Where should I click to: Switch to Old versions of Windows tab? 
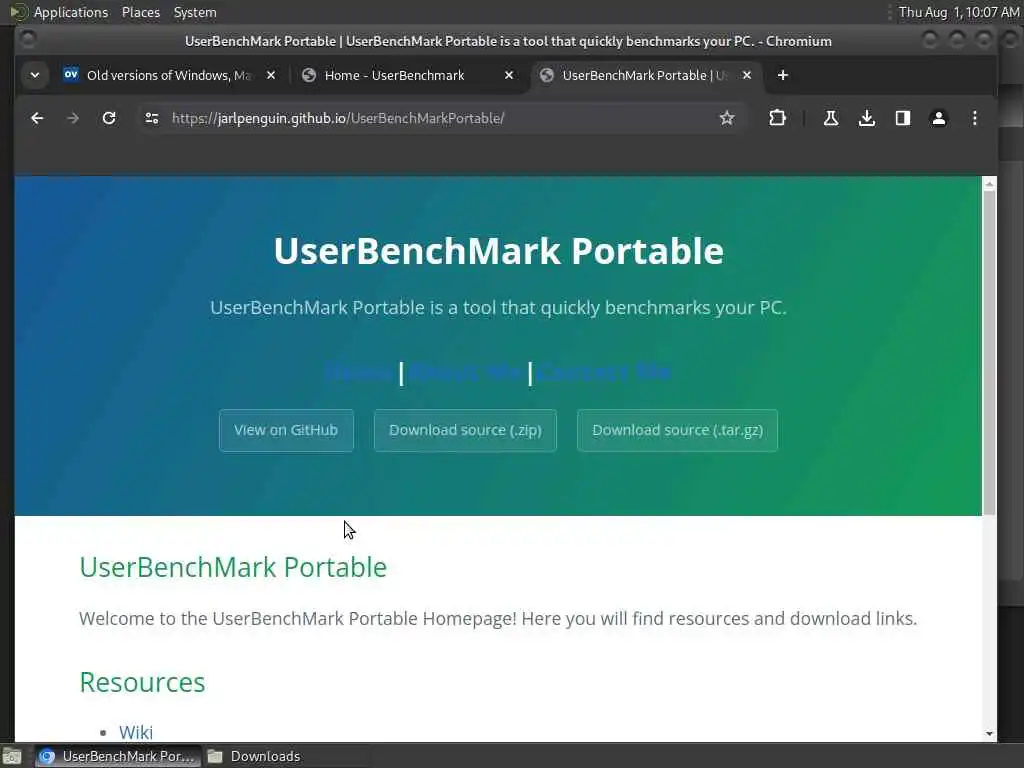pyautogui.click(x=170, y=75)
